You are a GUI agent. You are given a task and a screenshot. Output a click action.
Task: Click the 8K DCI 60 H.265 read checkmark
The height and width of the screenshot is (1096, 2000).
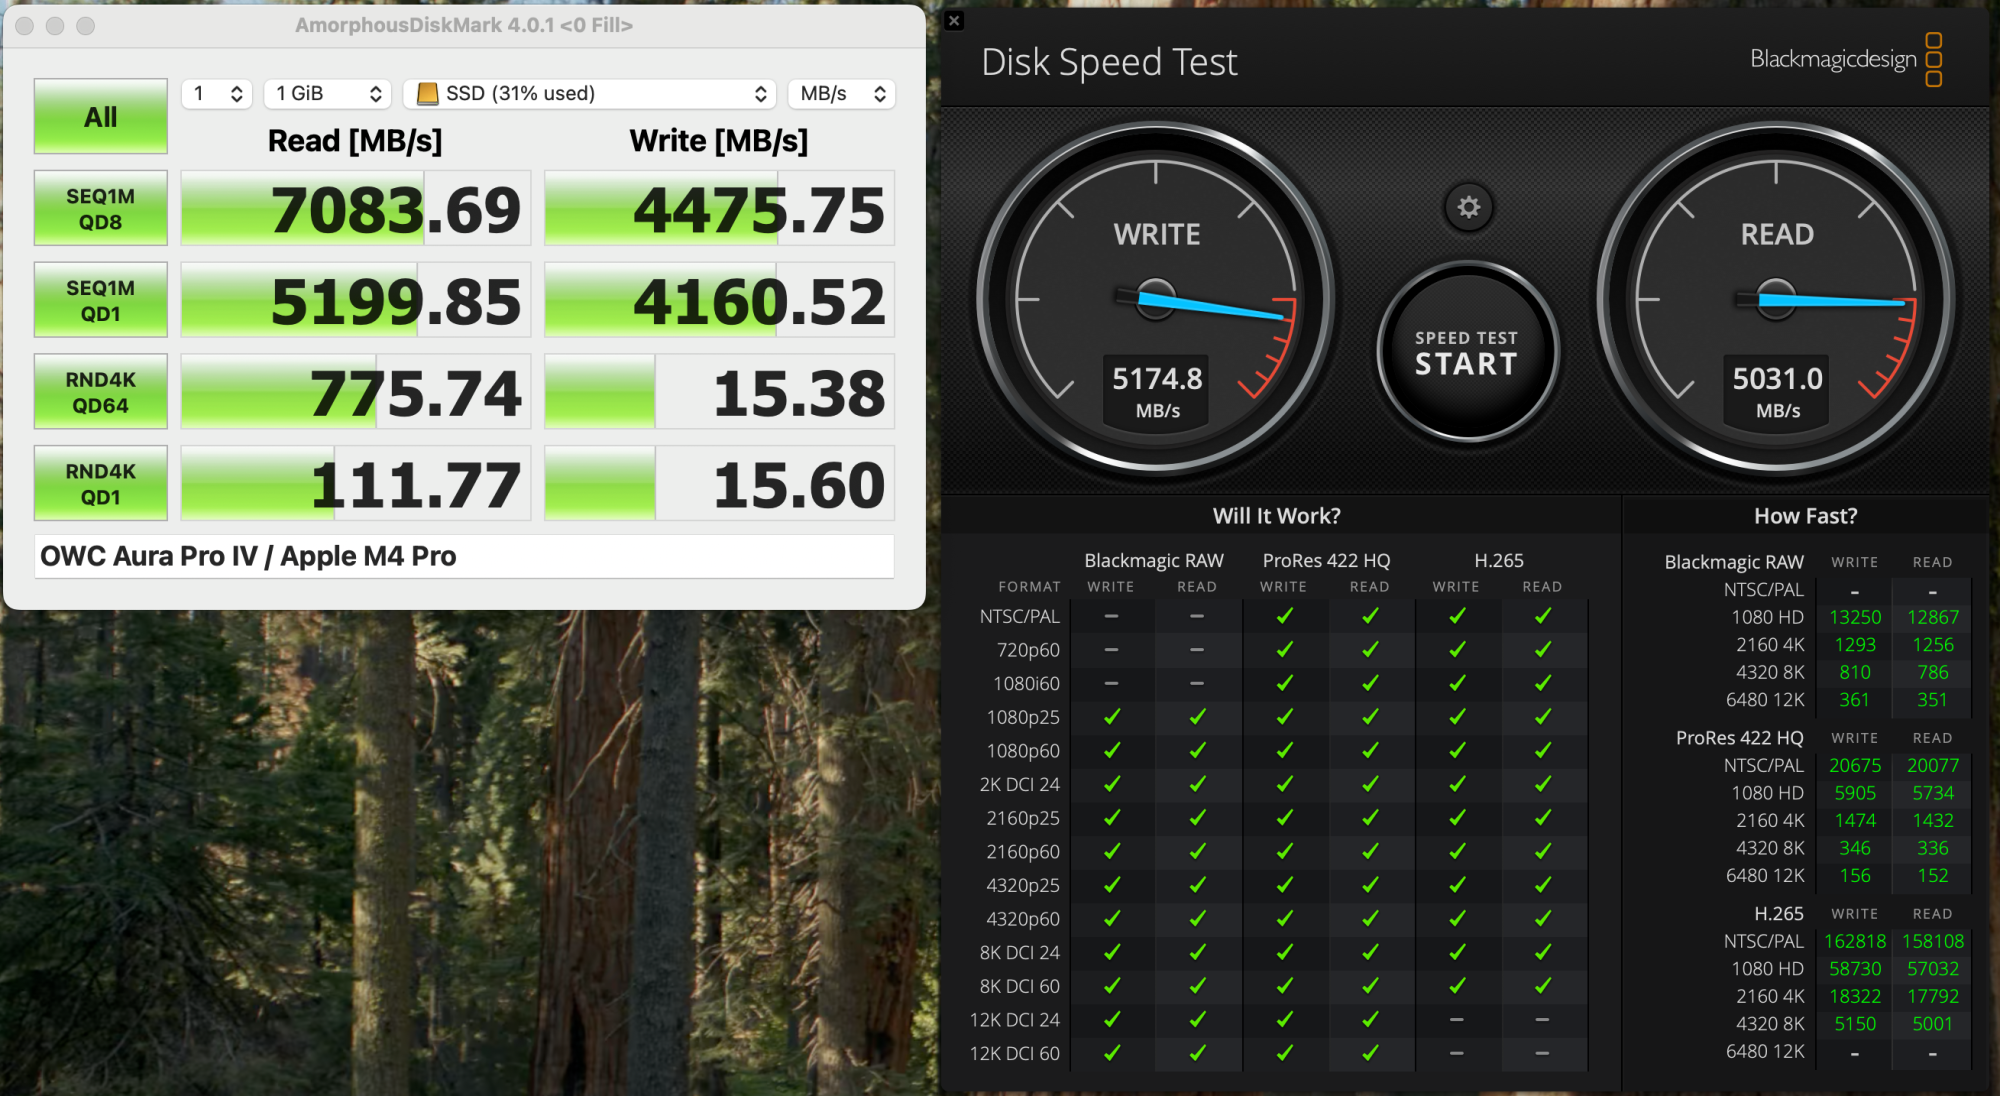1542,986
